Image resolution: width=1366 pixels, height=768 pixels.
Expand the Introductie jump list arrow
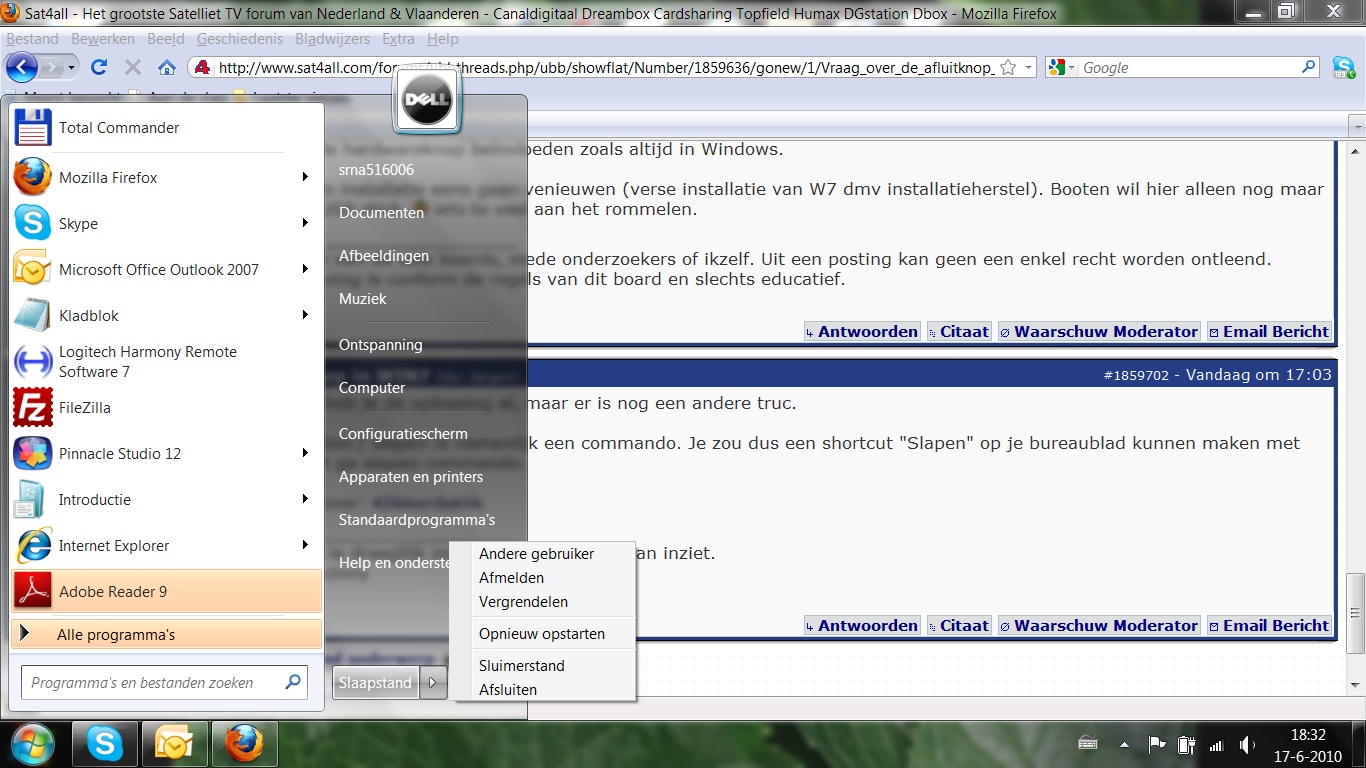[305, 500]
